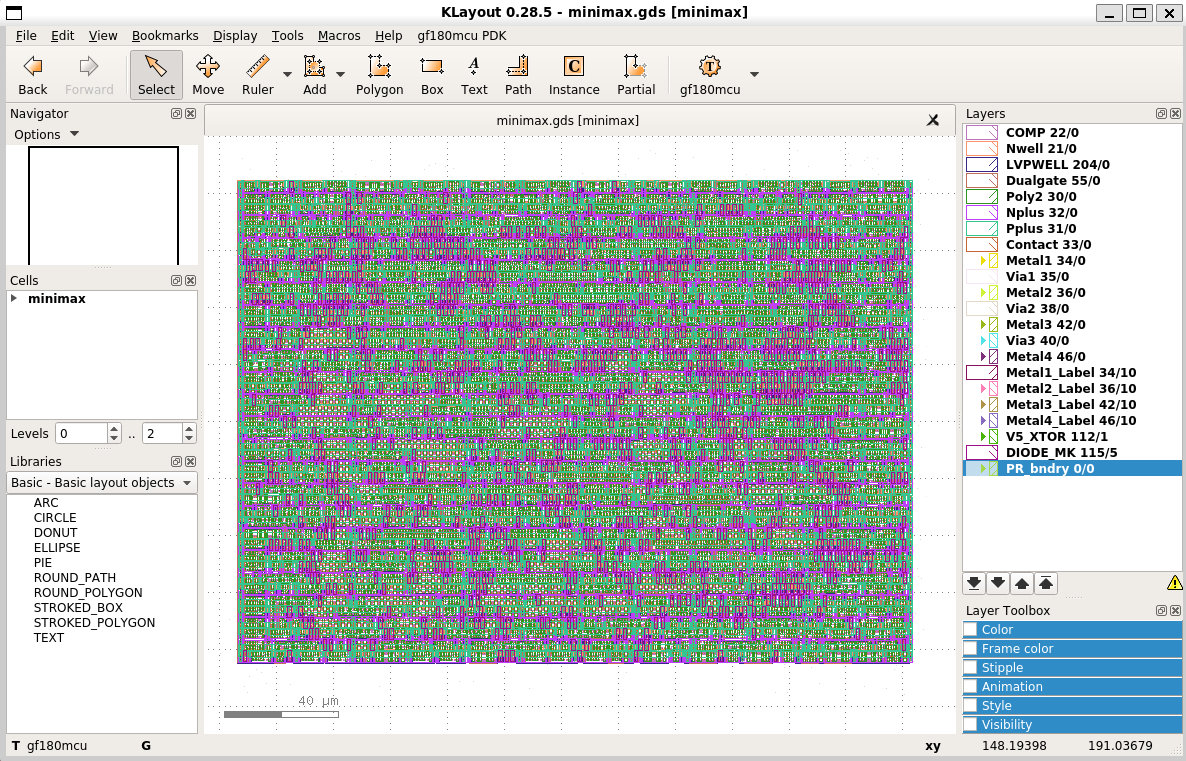Expand the minimax cell tree node
This screenshot has width=1186, height=761.
[x=14, y=299]
